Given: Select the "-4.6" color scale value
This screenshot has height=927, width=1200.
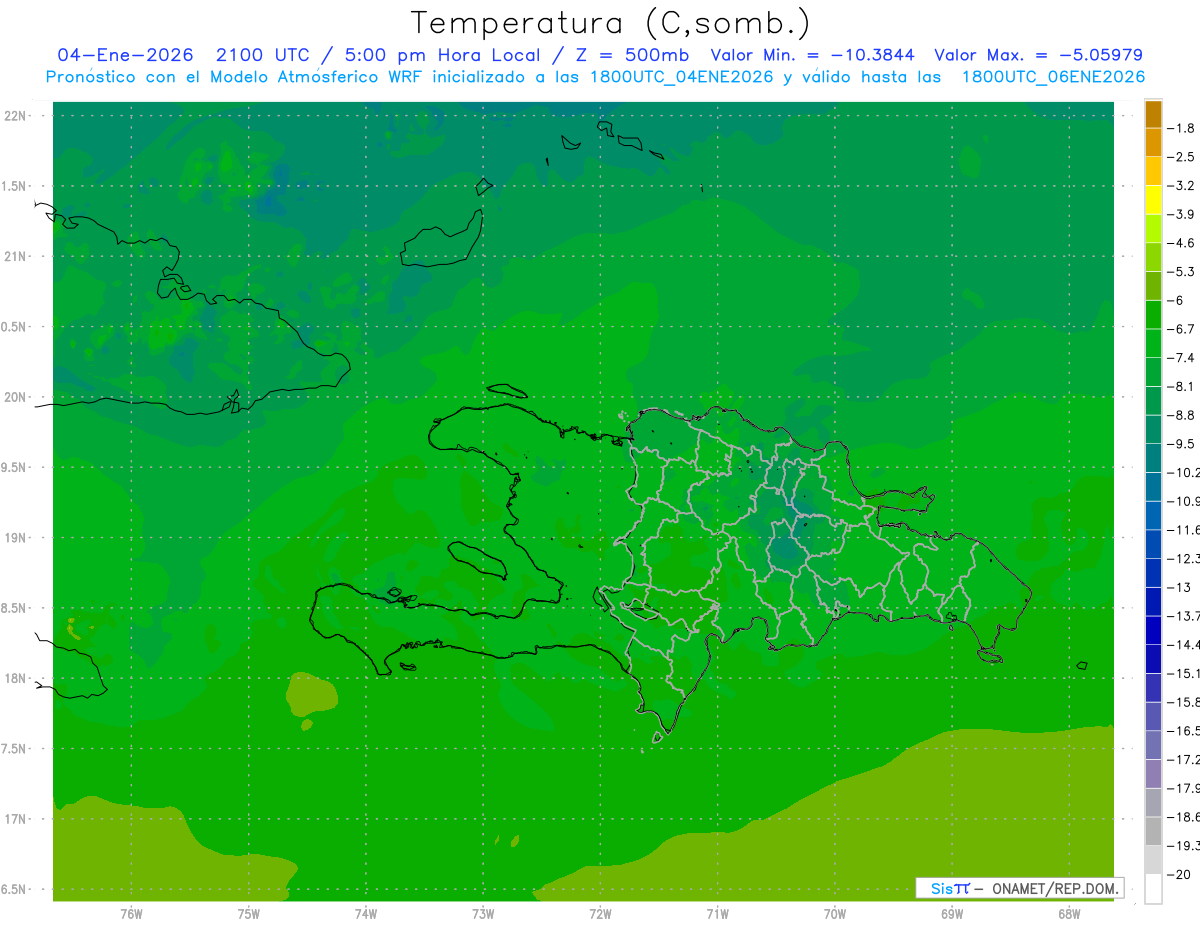Looking at the screenshot, I should [x=1182, y=243].
